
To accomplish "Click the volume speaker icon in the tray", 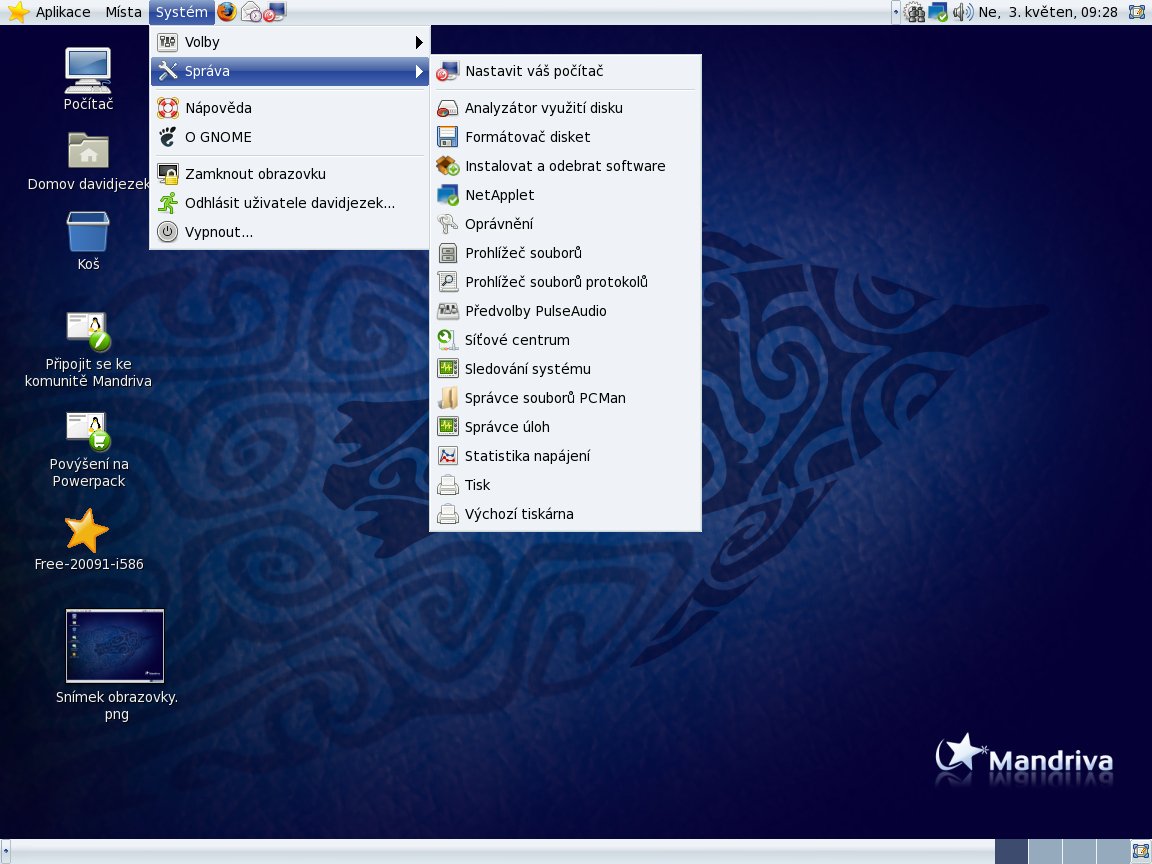I will click(962, 12).
